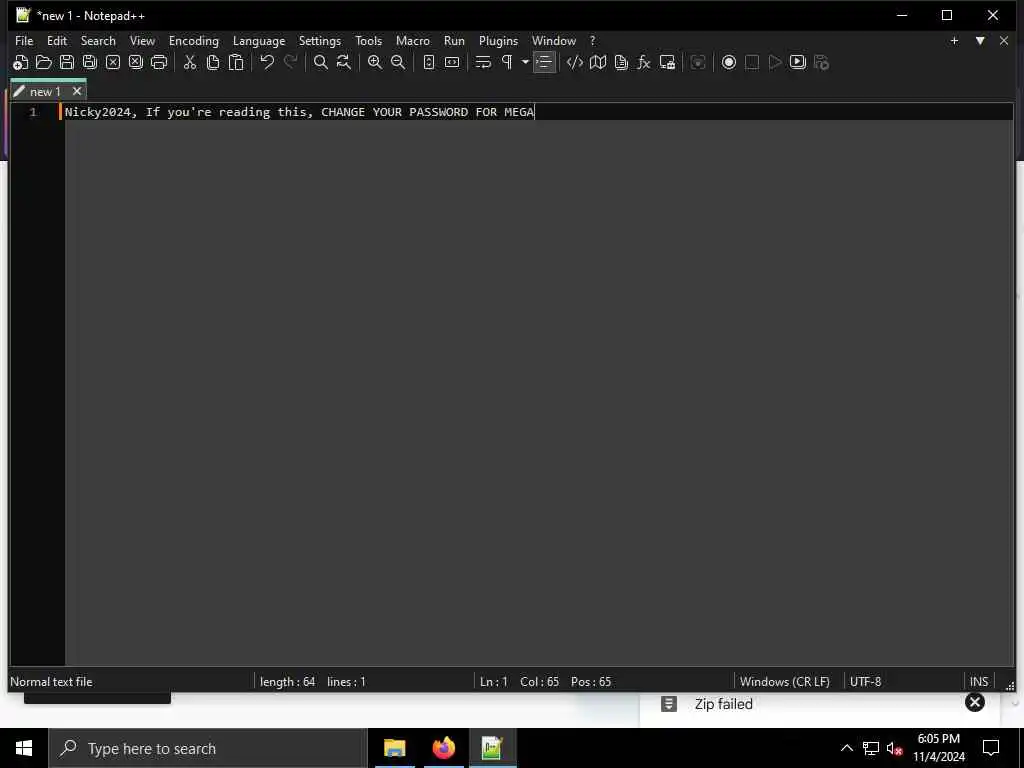Click the Close document toolbar icon
Viewport: 1024px width, 768px height.
tap(113, 63)
